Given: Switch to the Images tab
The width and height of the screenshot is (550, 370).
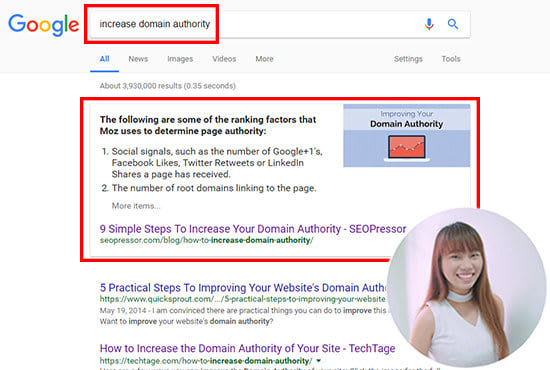Looking at the screenshot, I should coord(180,59).
